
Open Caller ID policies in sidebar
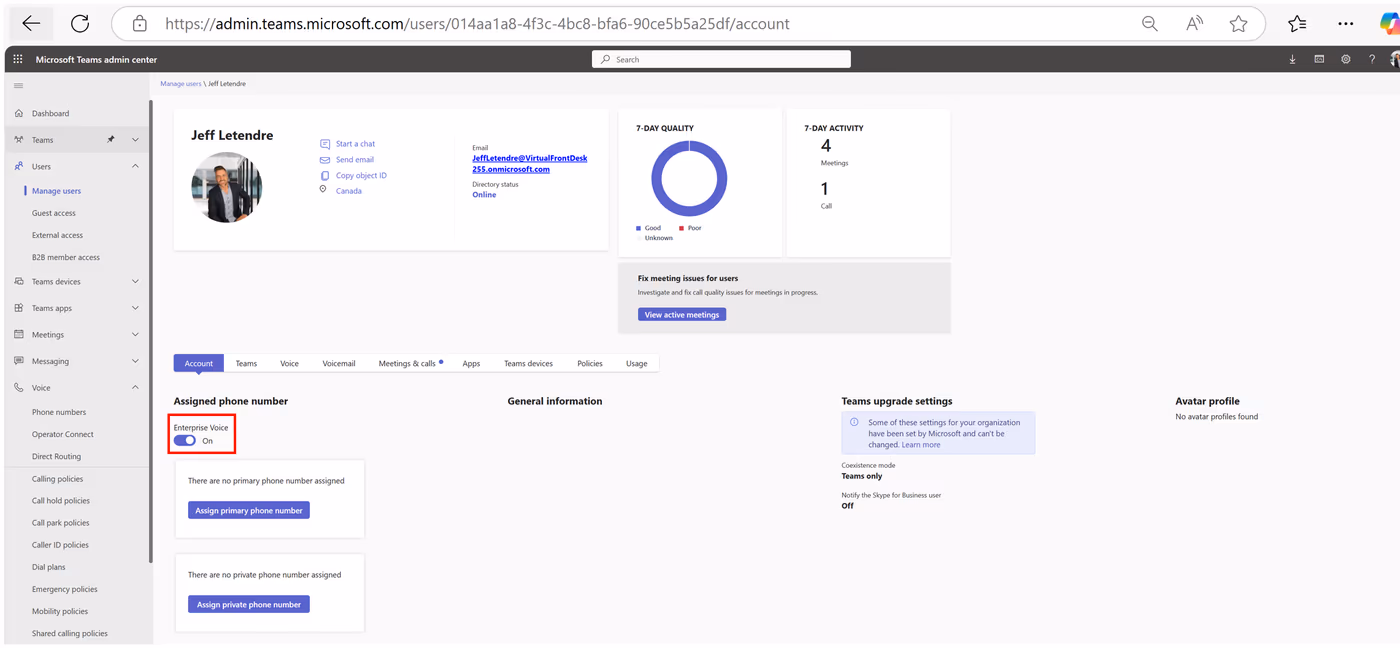click(x=60, y=545)
